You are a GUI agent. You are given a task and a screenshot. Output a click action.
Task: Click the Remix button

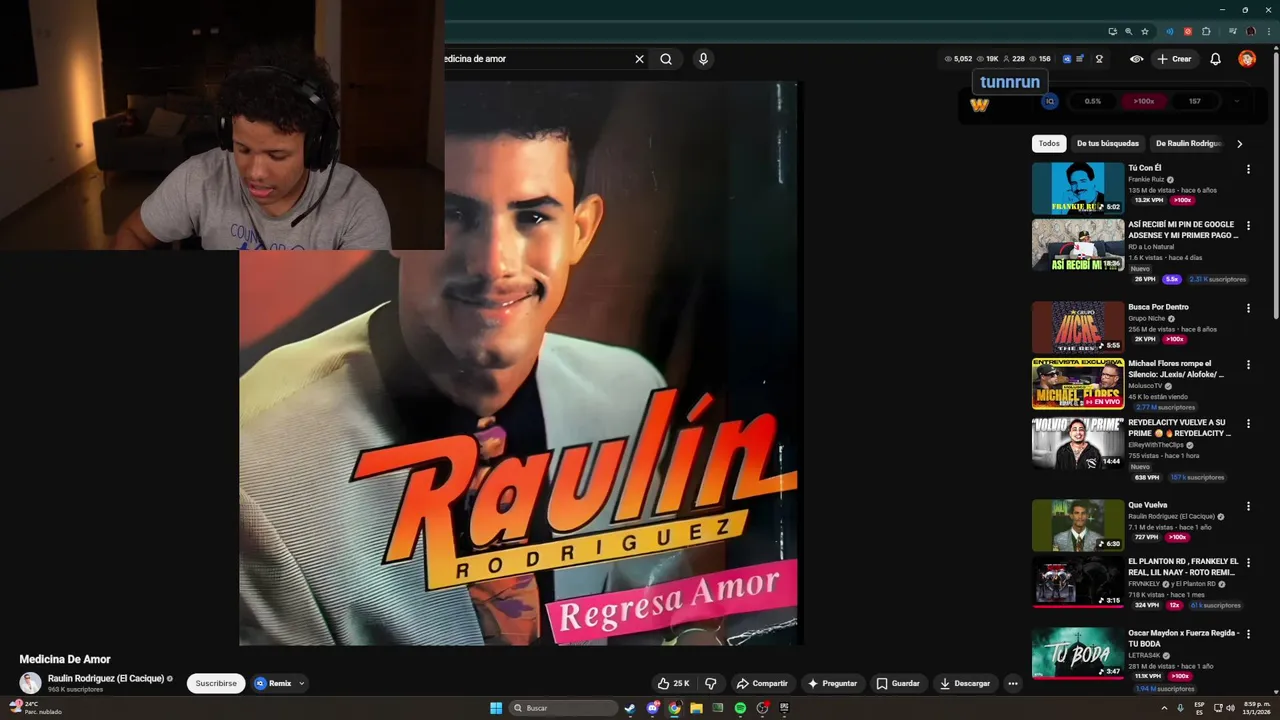pyautogui.click(x=272, y=683)
